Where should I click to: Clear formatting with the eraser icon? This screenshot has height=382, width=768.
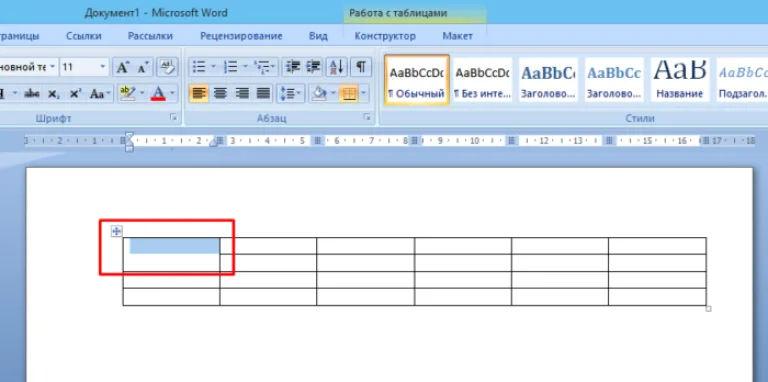168,67
